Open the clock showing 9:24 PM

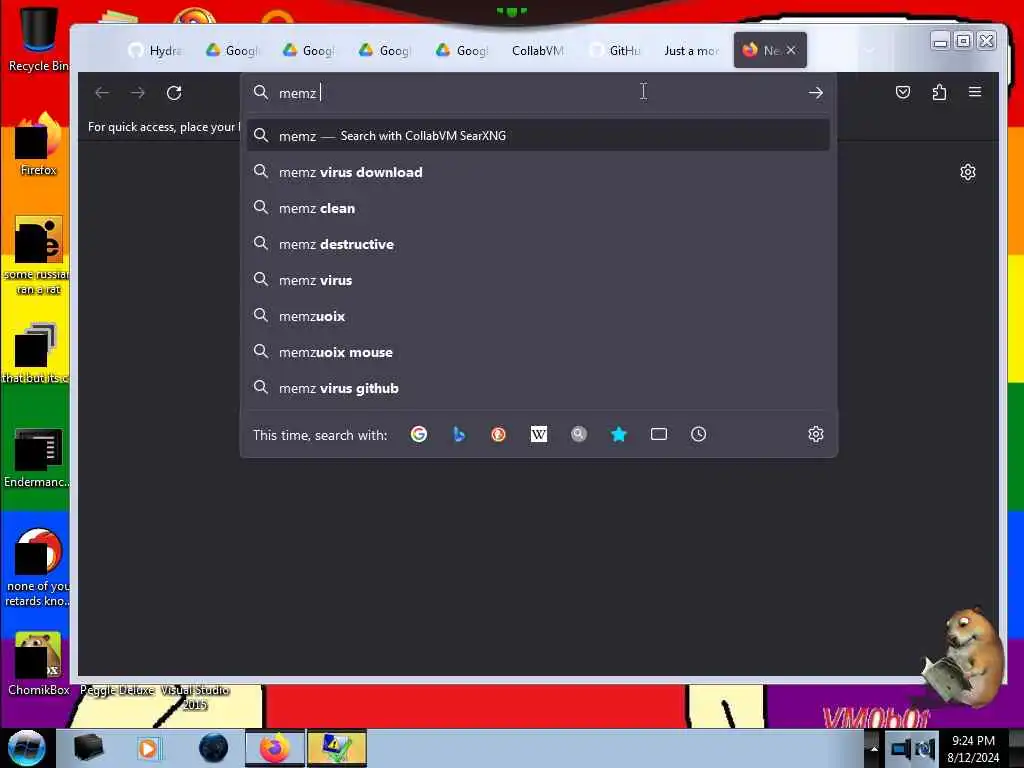[x=973, y=749]
